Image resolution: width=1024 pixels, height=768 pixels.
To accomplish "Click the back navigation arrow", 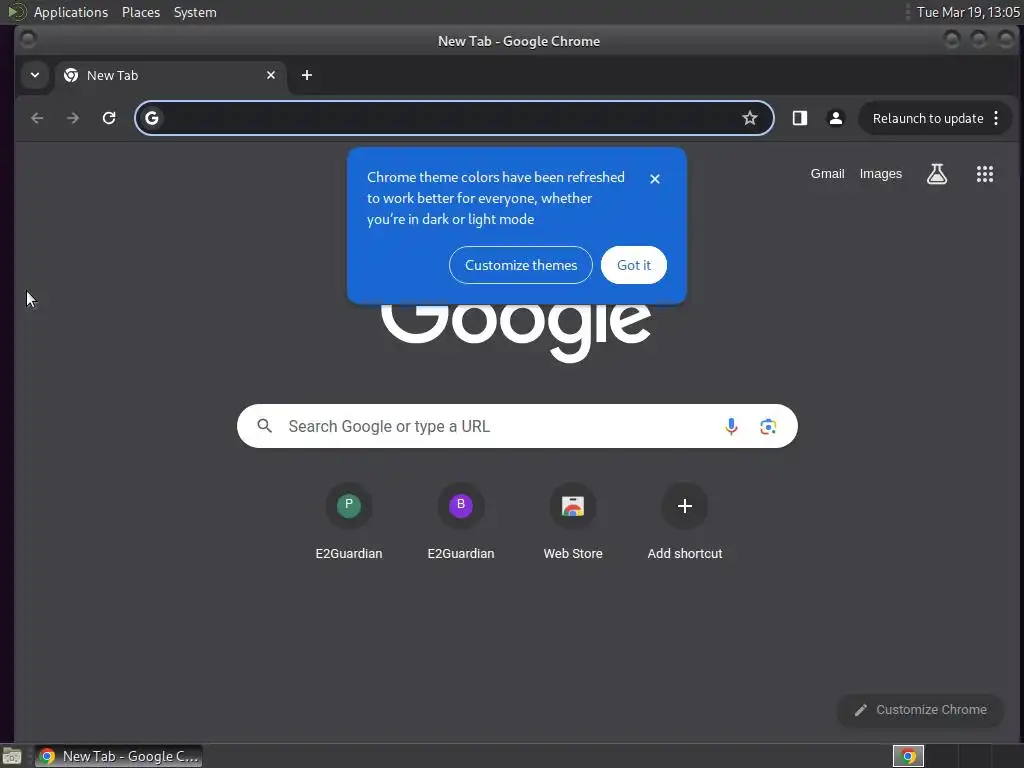I will (x=37, y=118).
